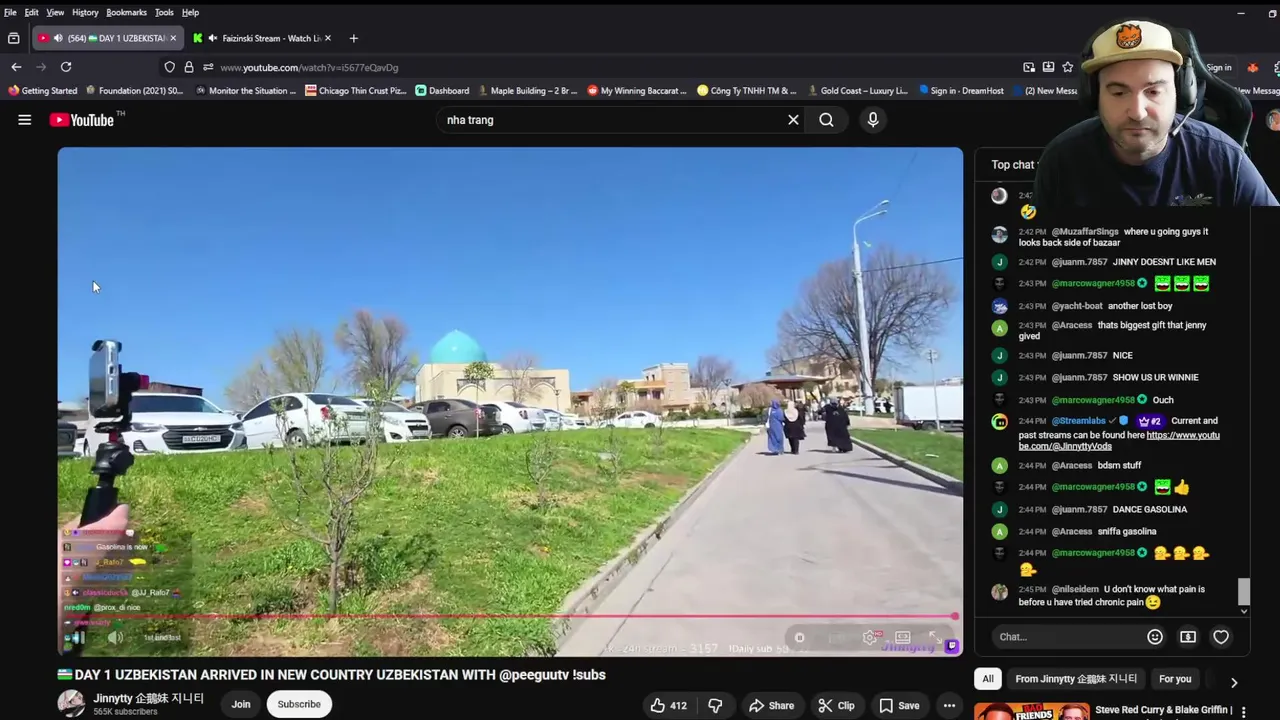Open Super Chat dollar icon
This screenshot has width=1280, height=720.
click(1188, 637)
